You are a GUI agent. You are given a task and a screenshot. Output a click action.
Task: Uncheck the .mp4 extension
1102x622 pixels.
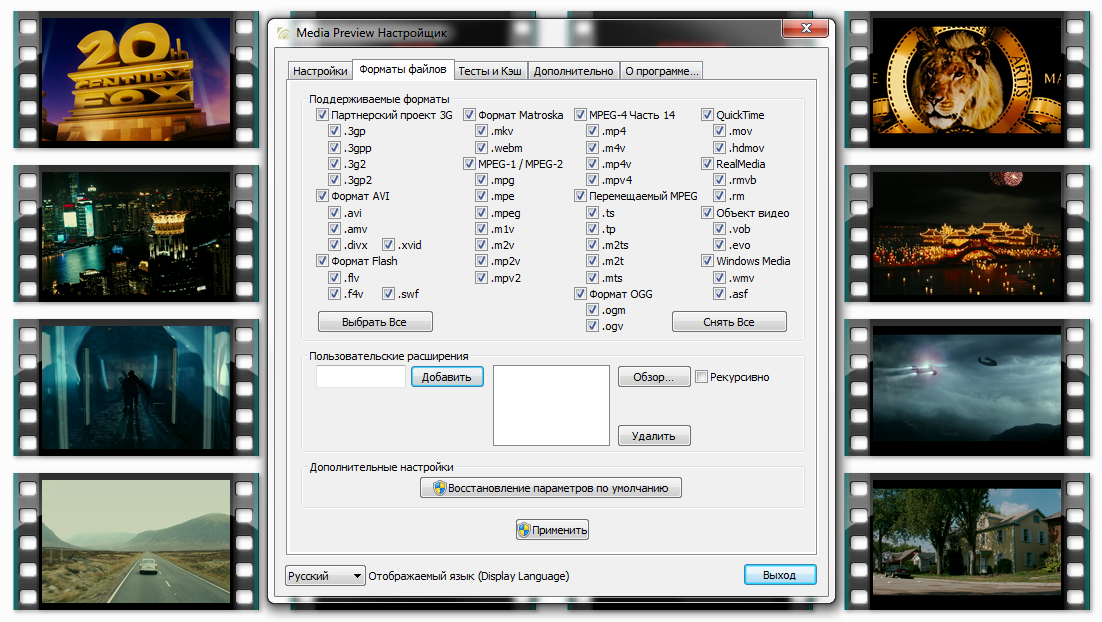click(x=592, y=131)
